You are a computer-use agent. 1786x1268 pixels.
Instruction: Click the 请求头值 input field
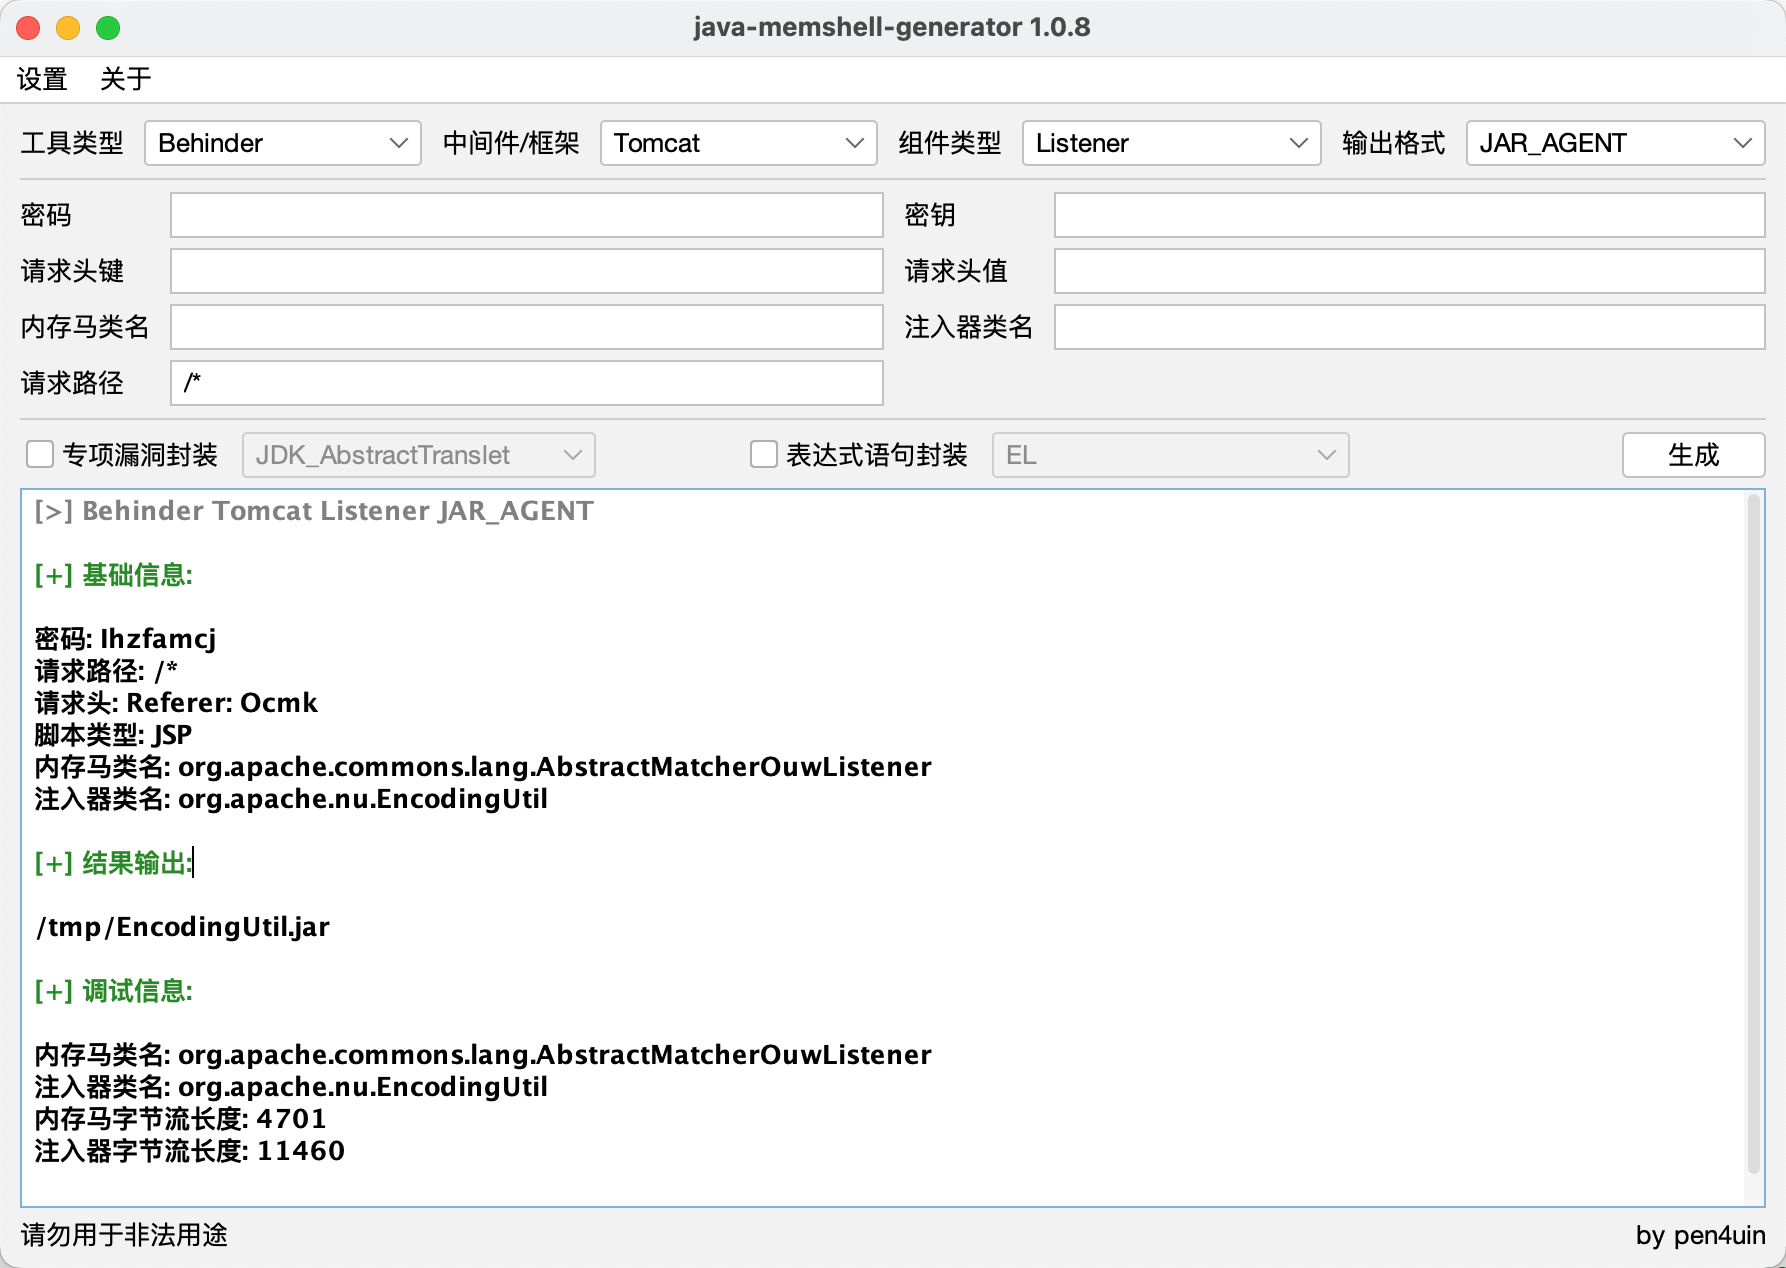(x=1409, y=271)
